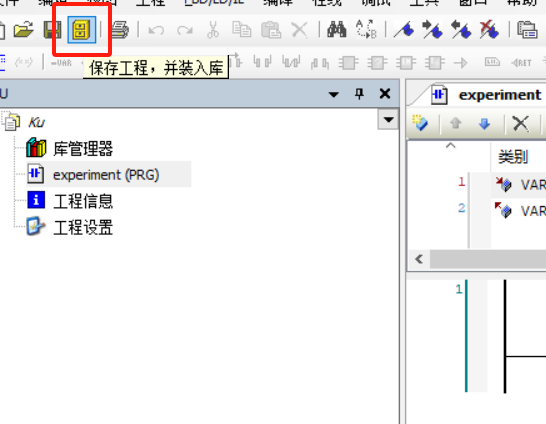Open 库管理器 library manager item
546x424 pixels.
coord(83,149)
